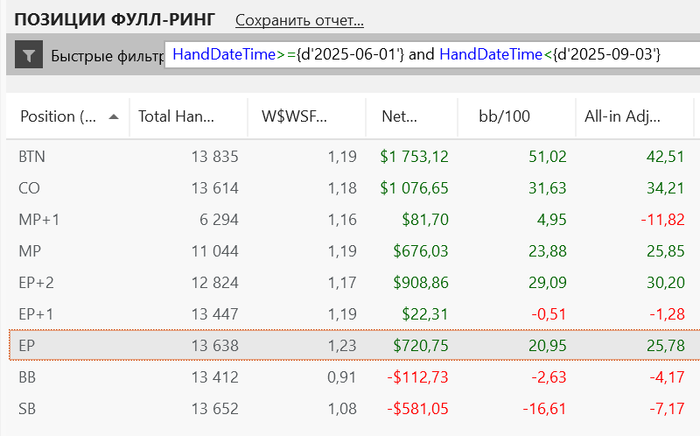Viewport: 700px width, 436px height.
Task: Click the Position column sort arrow
Action: pos(114,116)
